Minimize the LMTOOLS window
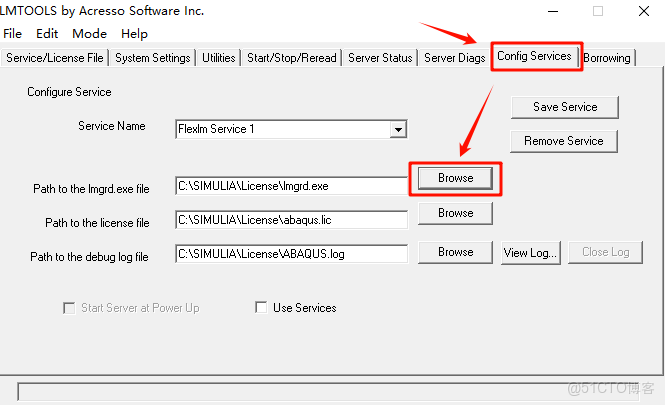Viewport: 665px width, 405px height. click(x=553, y=11)
